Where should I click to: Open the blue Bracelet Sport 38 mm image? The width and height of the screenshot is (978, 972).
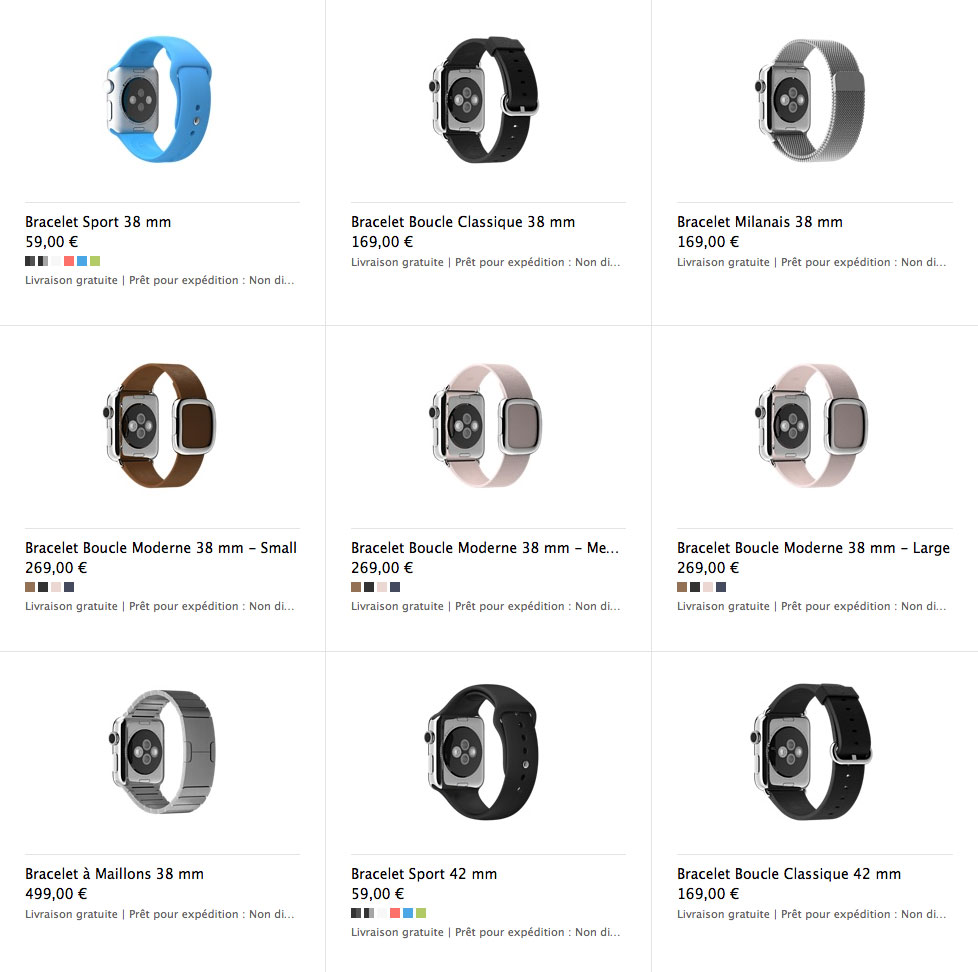coord(158,100)
